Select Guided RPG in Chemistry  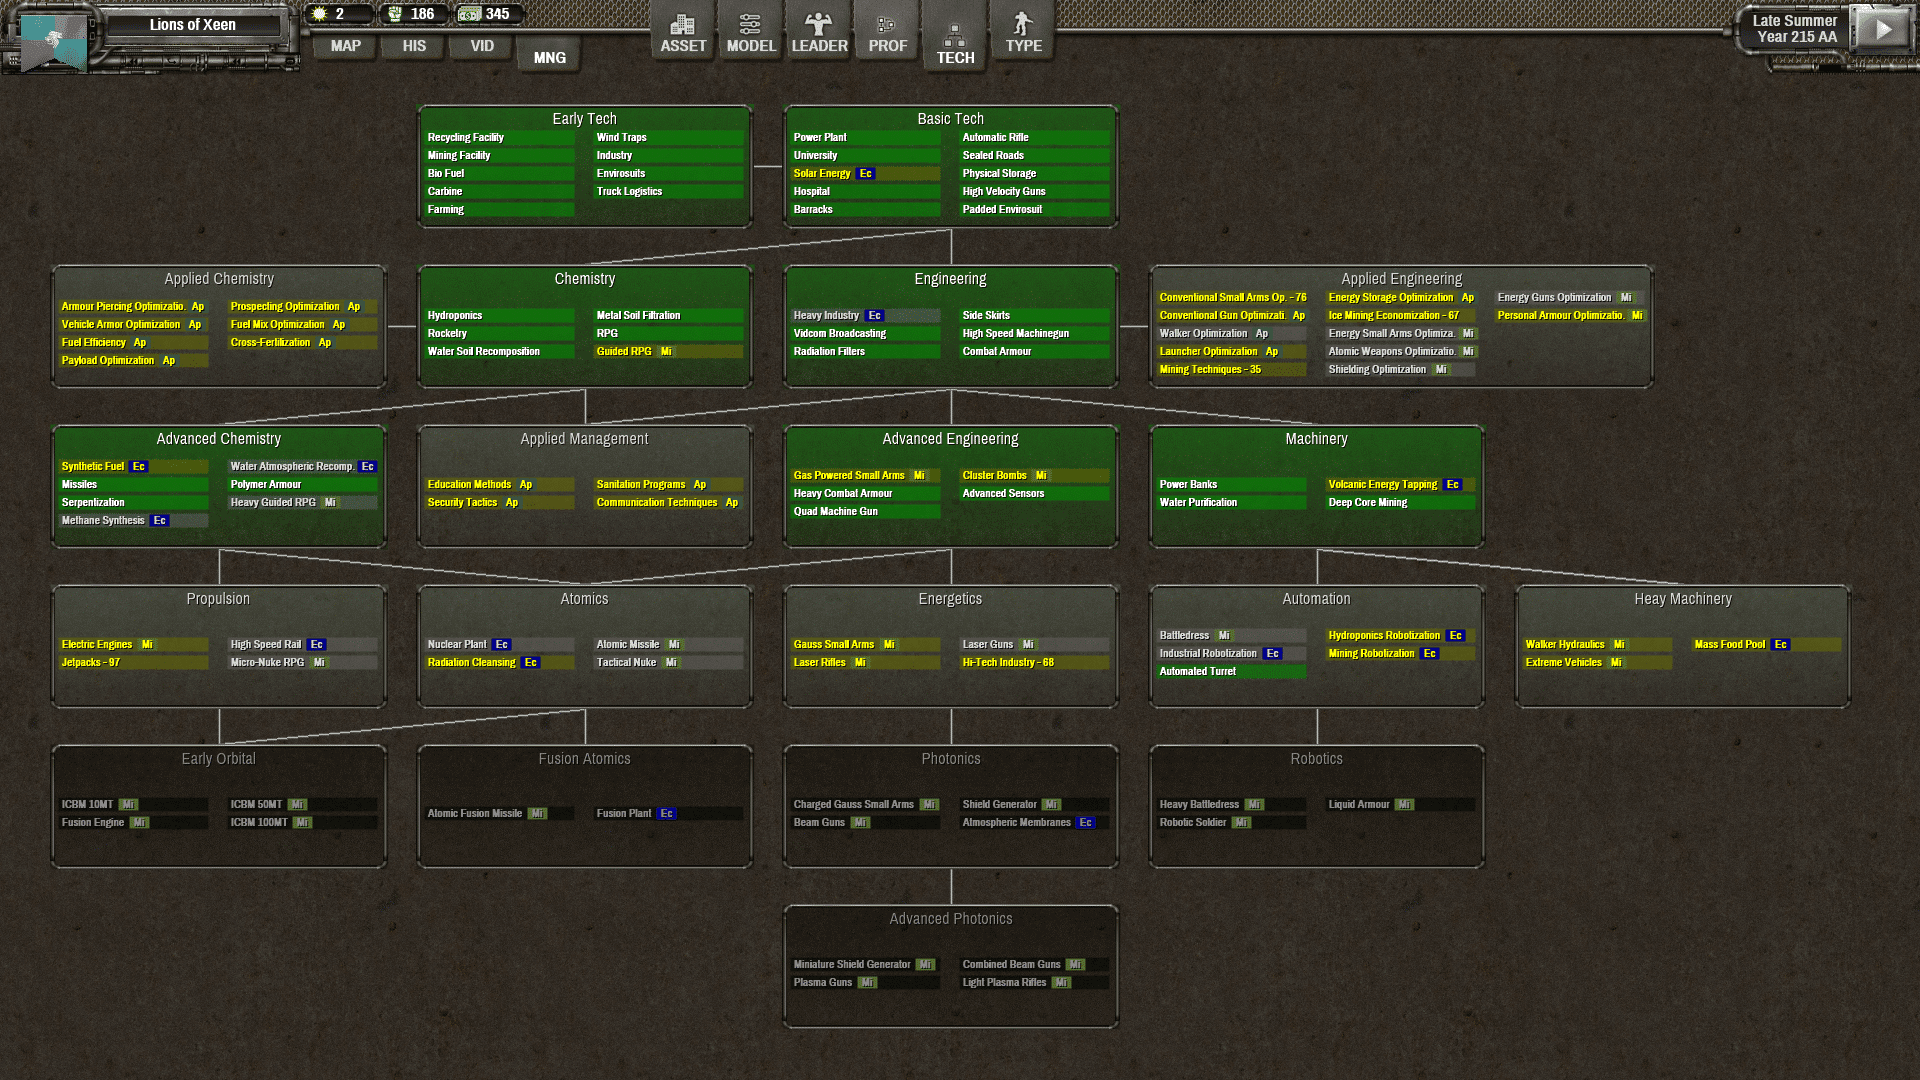pos(624,352)
